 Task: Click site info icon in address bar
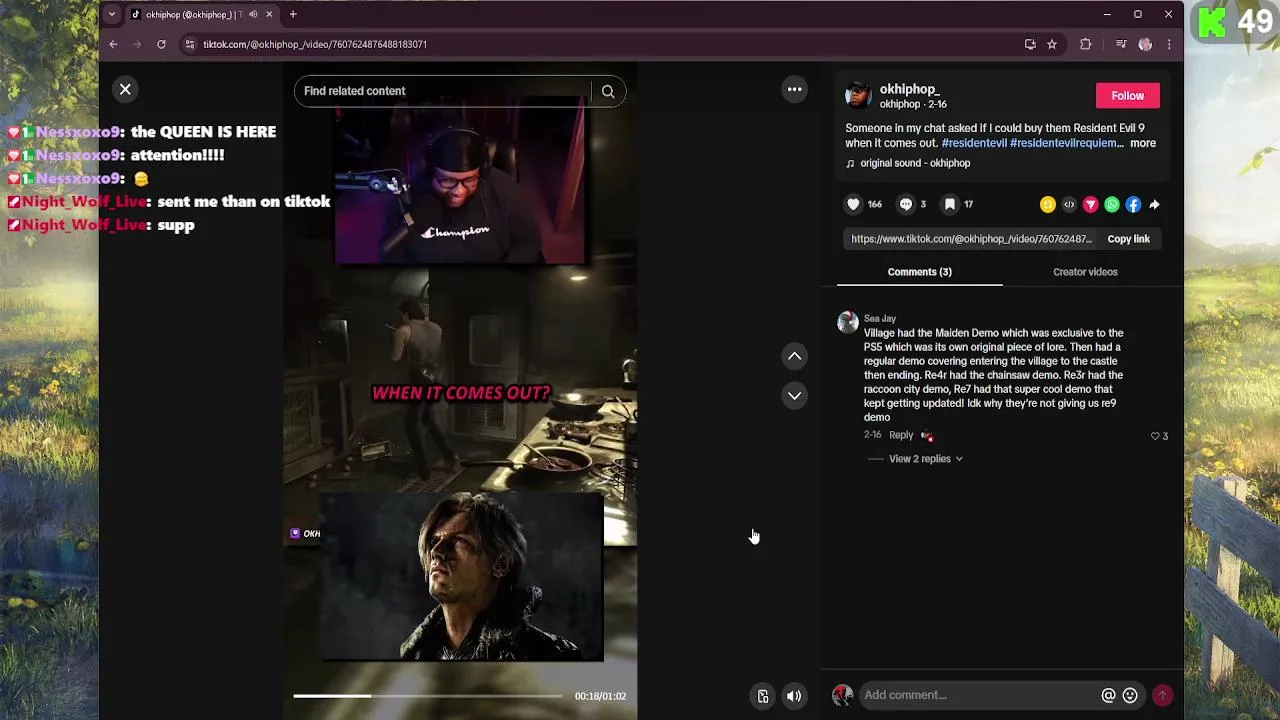point(189,44)
